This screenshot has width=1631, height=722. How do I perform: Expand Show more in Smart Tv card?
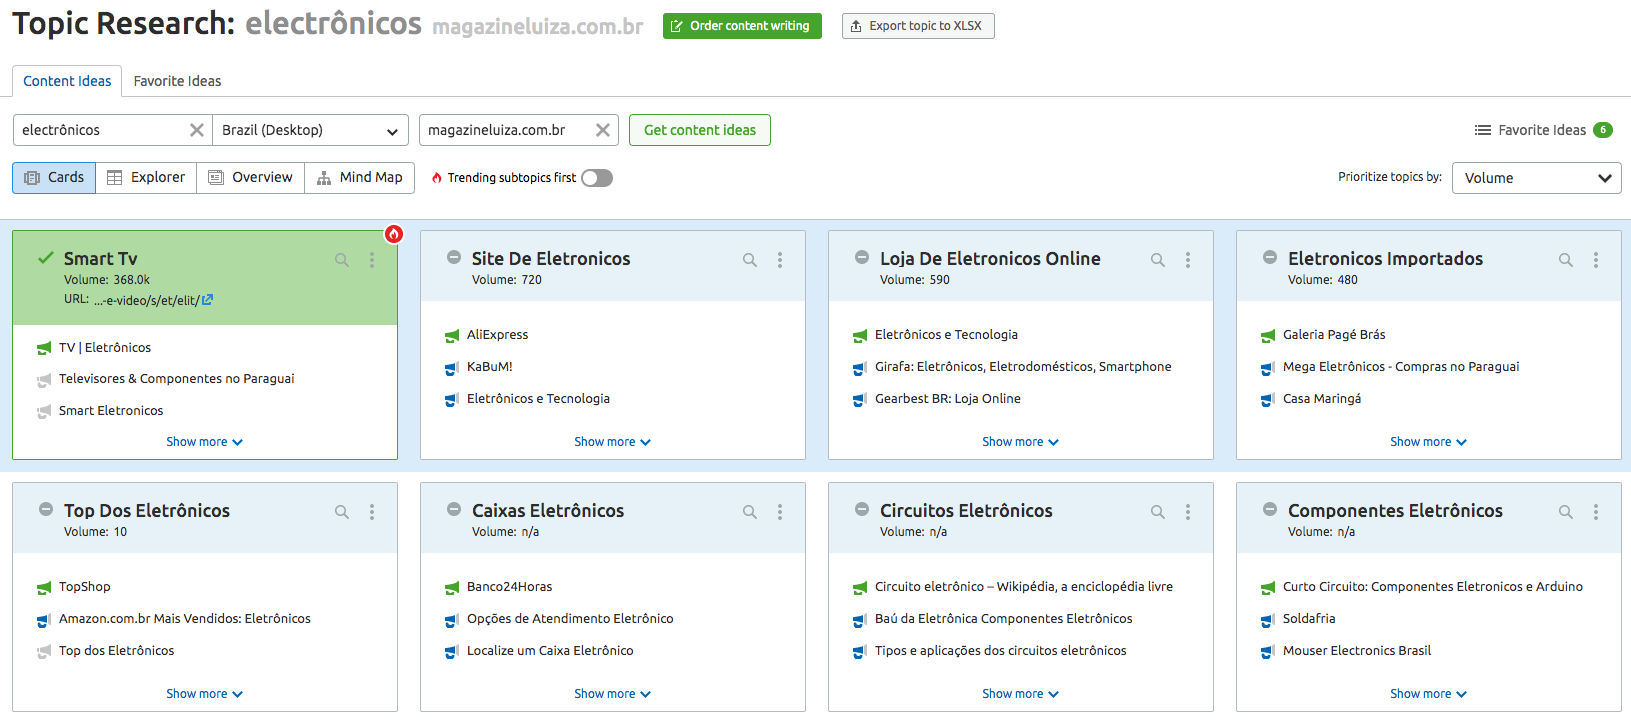pyautogui.click(x=205, y=442)
